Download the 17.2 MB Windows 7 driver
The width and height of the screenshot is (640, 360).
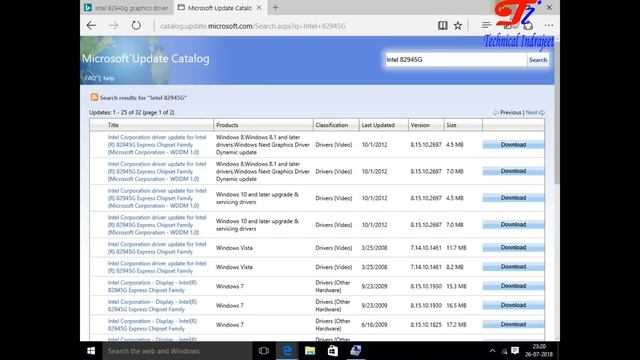pos(513,324)
